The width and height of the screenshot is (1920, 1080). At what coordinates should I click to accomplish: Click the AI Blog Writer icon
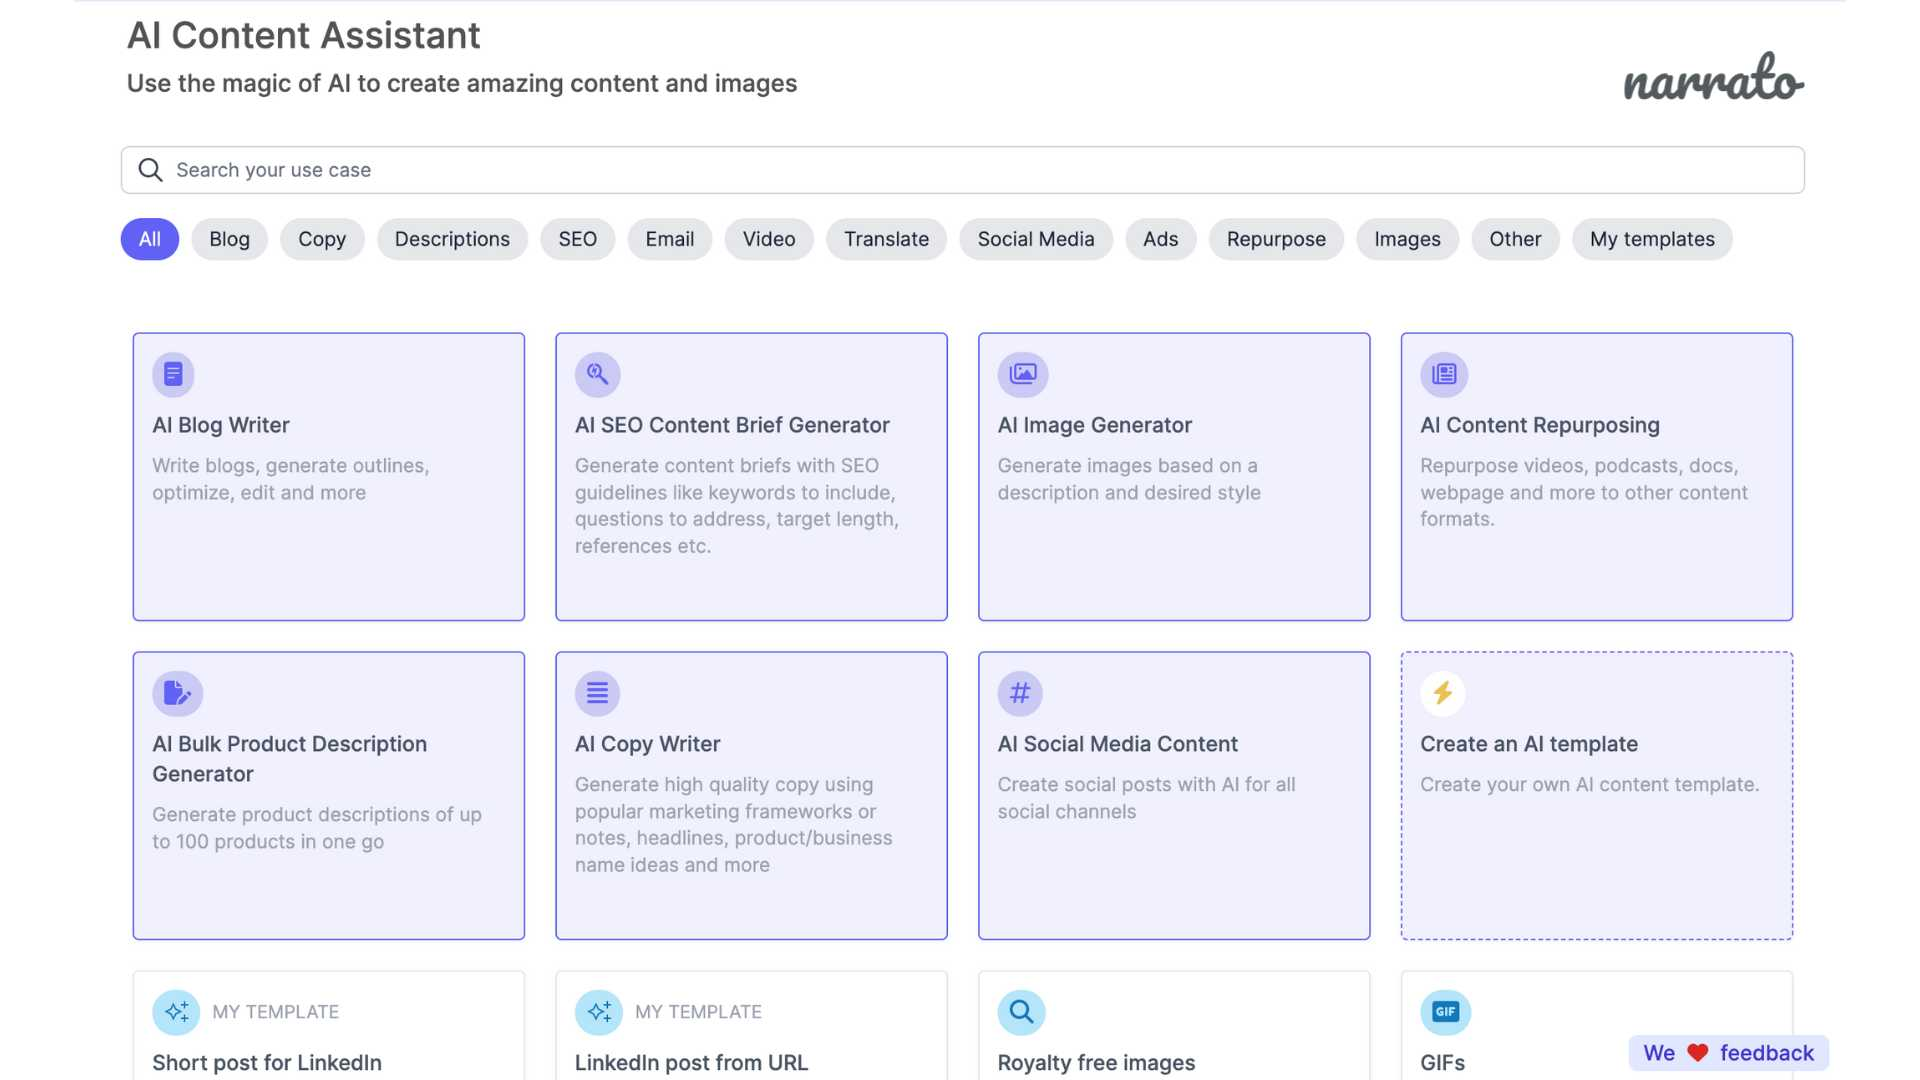[173, 375]
